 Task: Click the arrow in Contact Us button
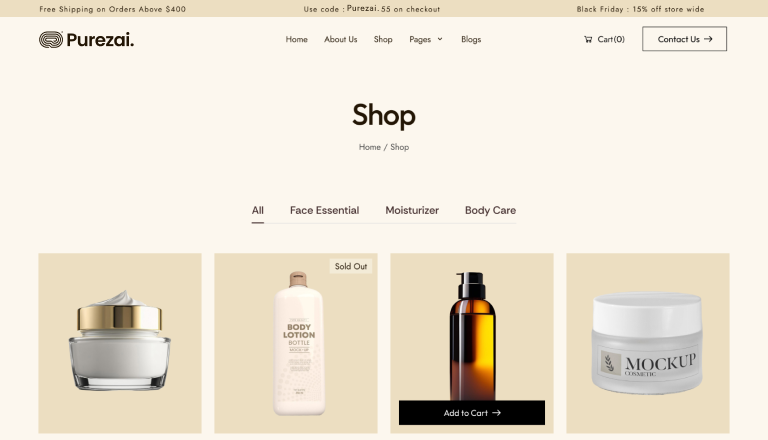(708, 39)
